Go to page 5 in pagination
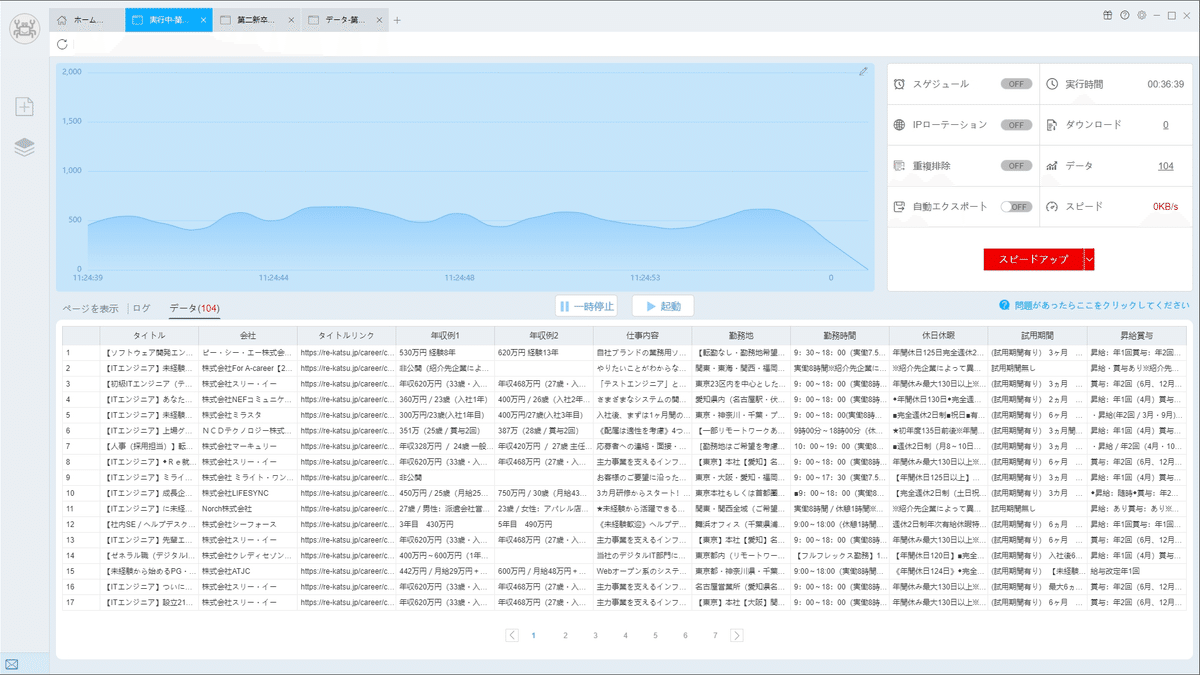The width and height of the screenshot is (1200, 675). click(655, 635)
